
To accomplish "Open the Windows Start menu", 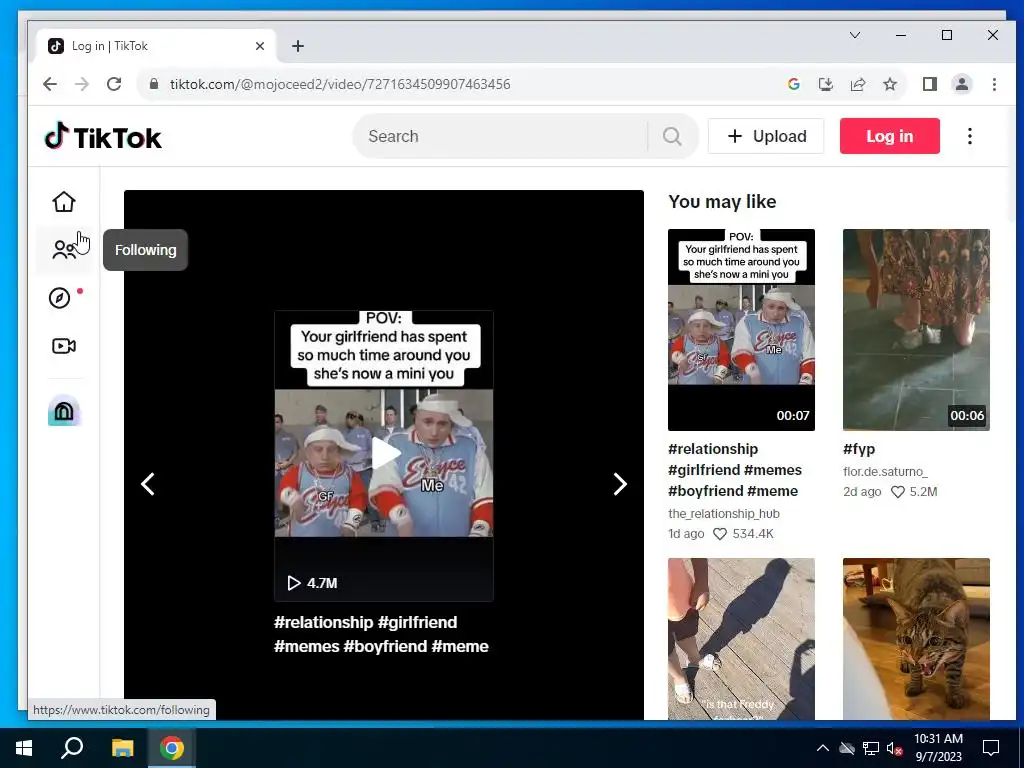I will pos(24,748).
